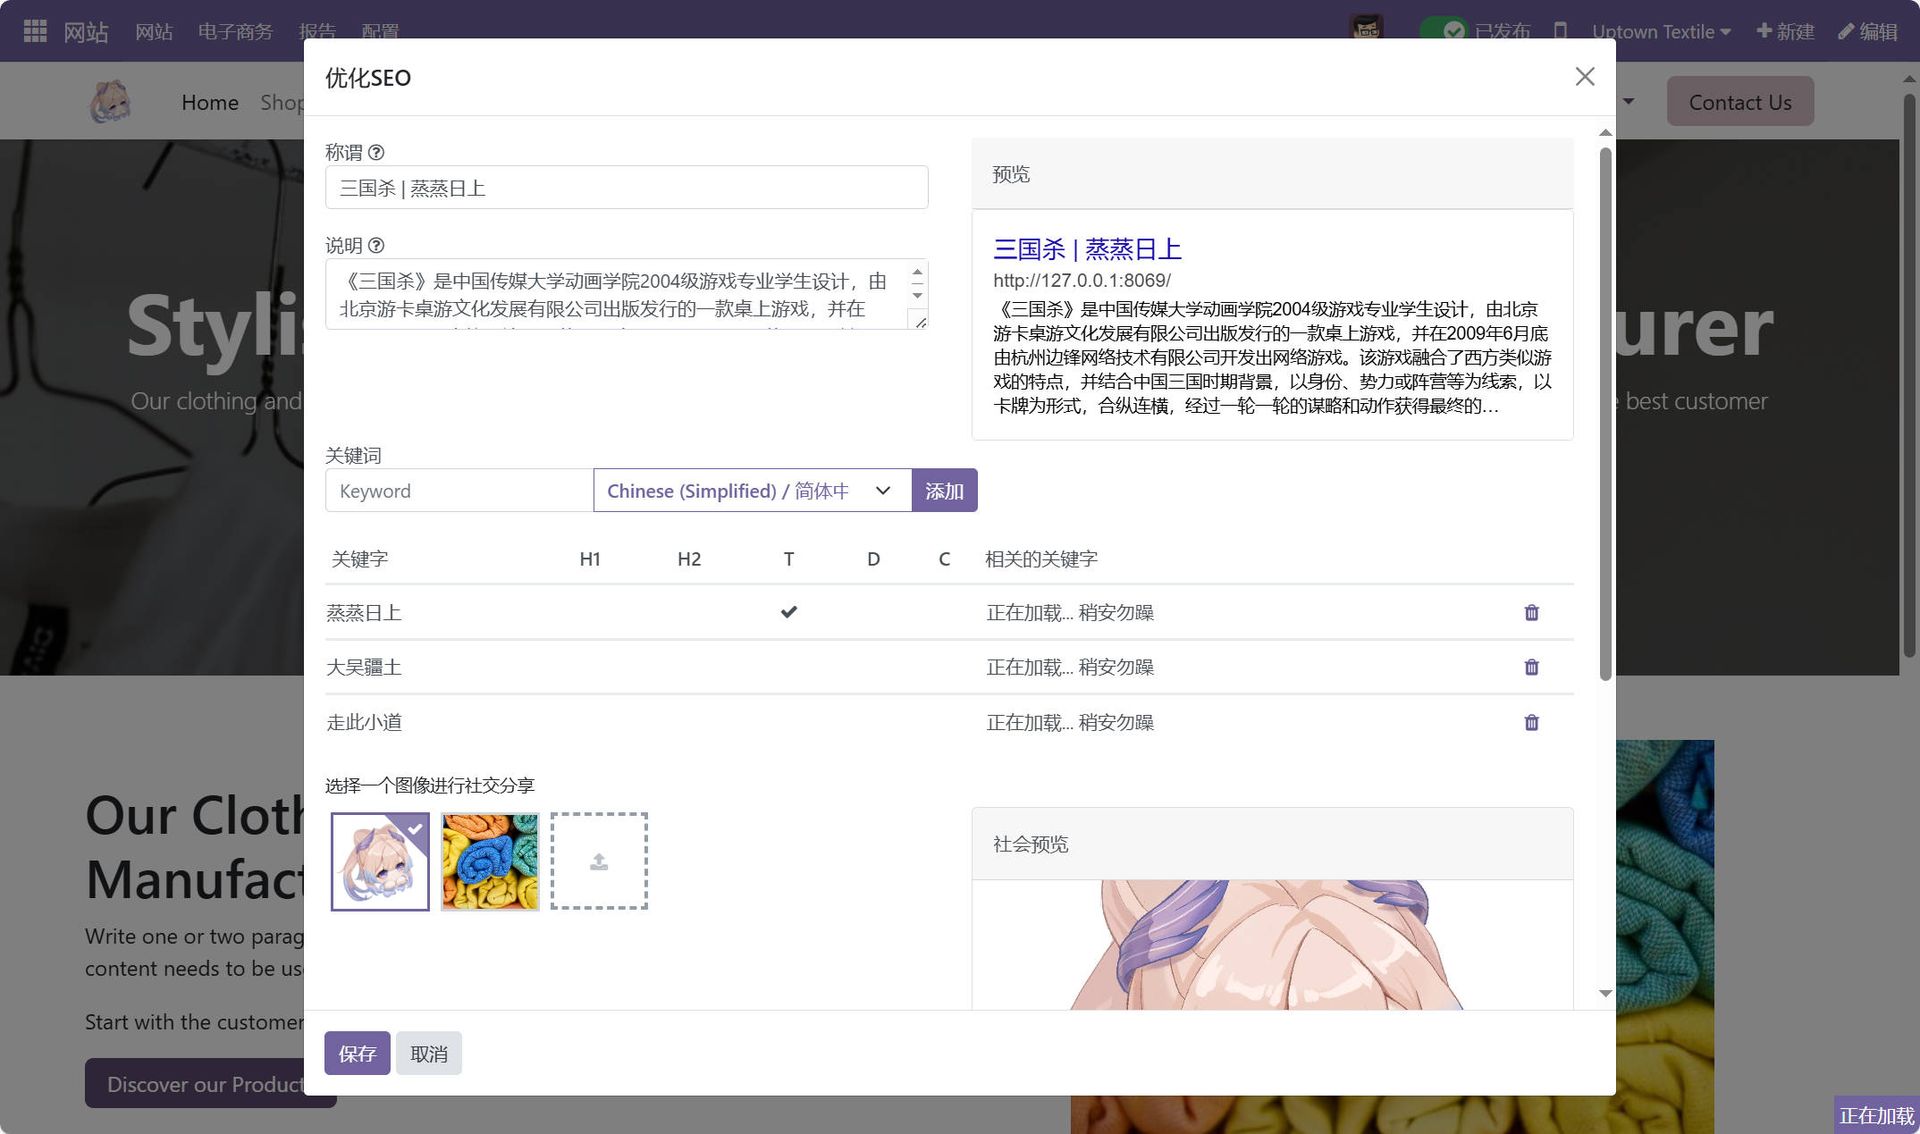Open the 电子商务 menu
This screenshot has height=1134, width=1920.
coord(235,31)
